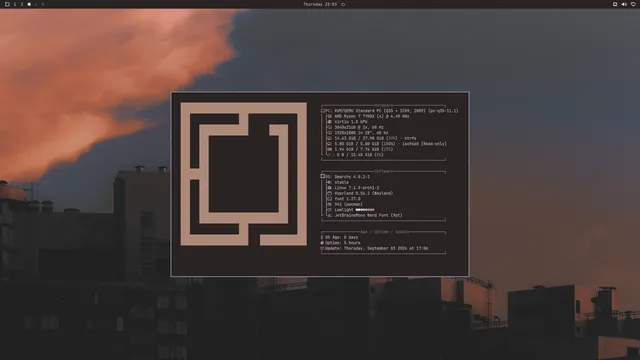Click the 'Software' section header
Viewport: 640px width, 360px height.
[383, 172]
